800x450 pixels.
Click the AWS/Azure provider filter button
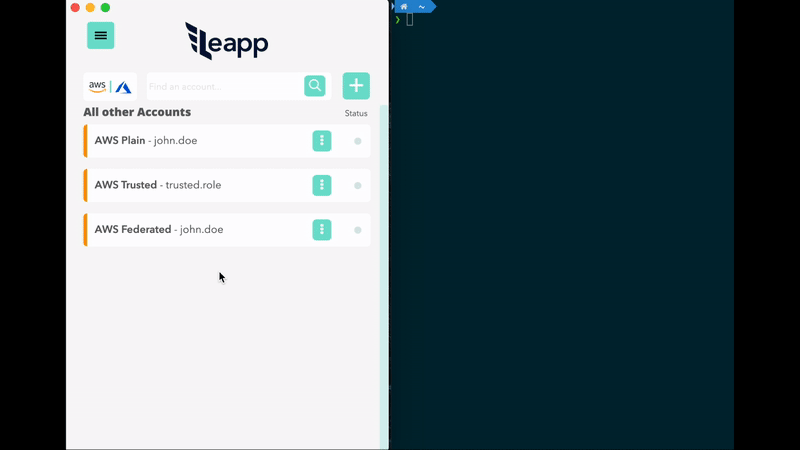[110, 86]
